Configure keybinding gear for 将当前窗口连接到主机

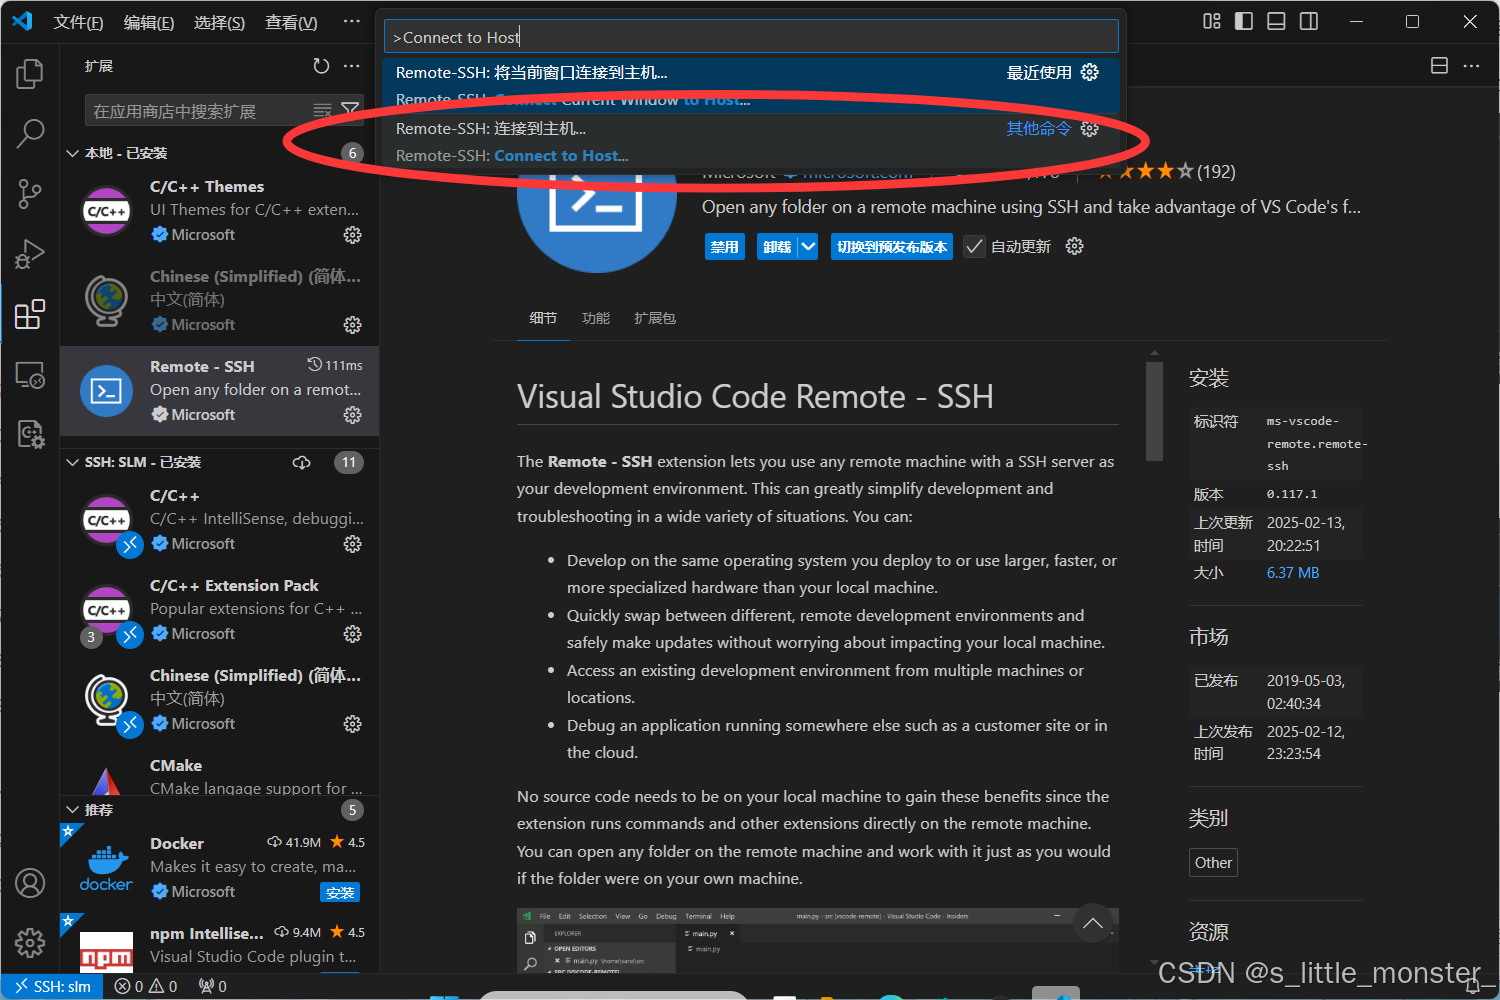(x=1090, y=72)
